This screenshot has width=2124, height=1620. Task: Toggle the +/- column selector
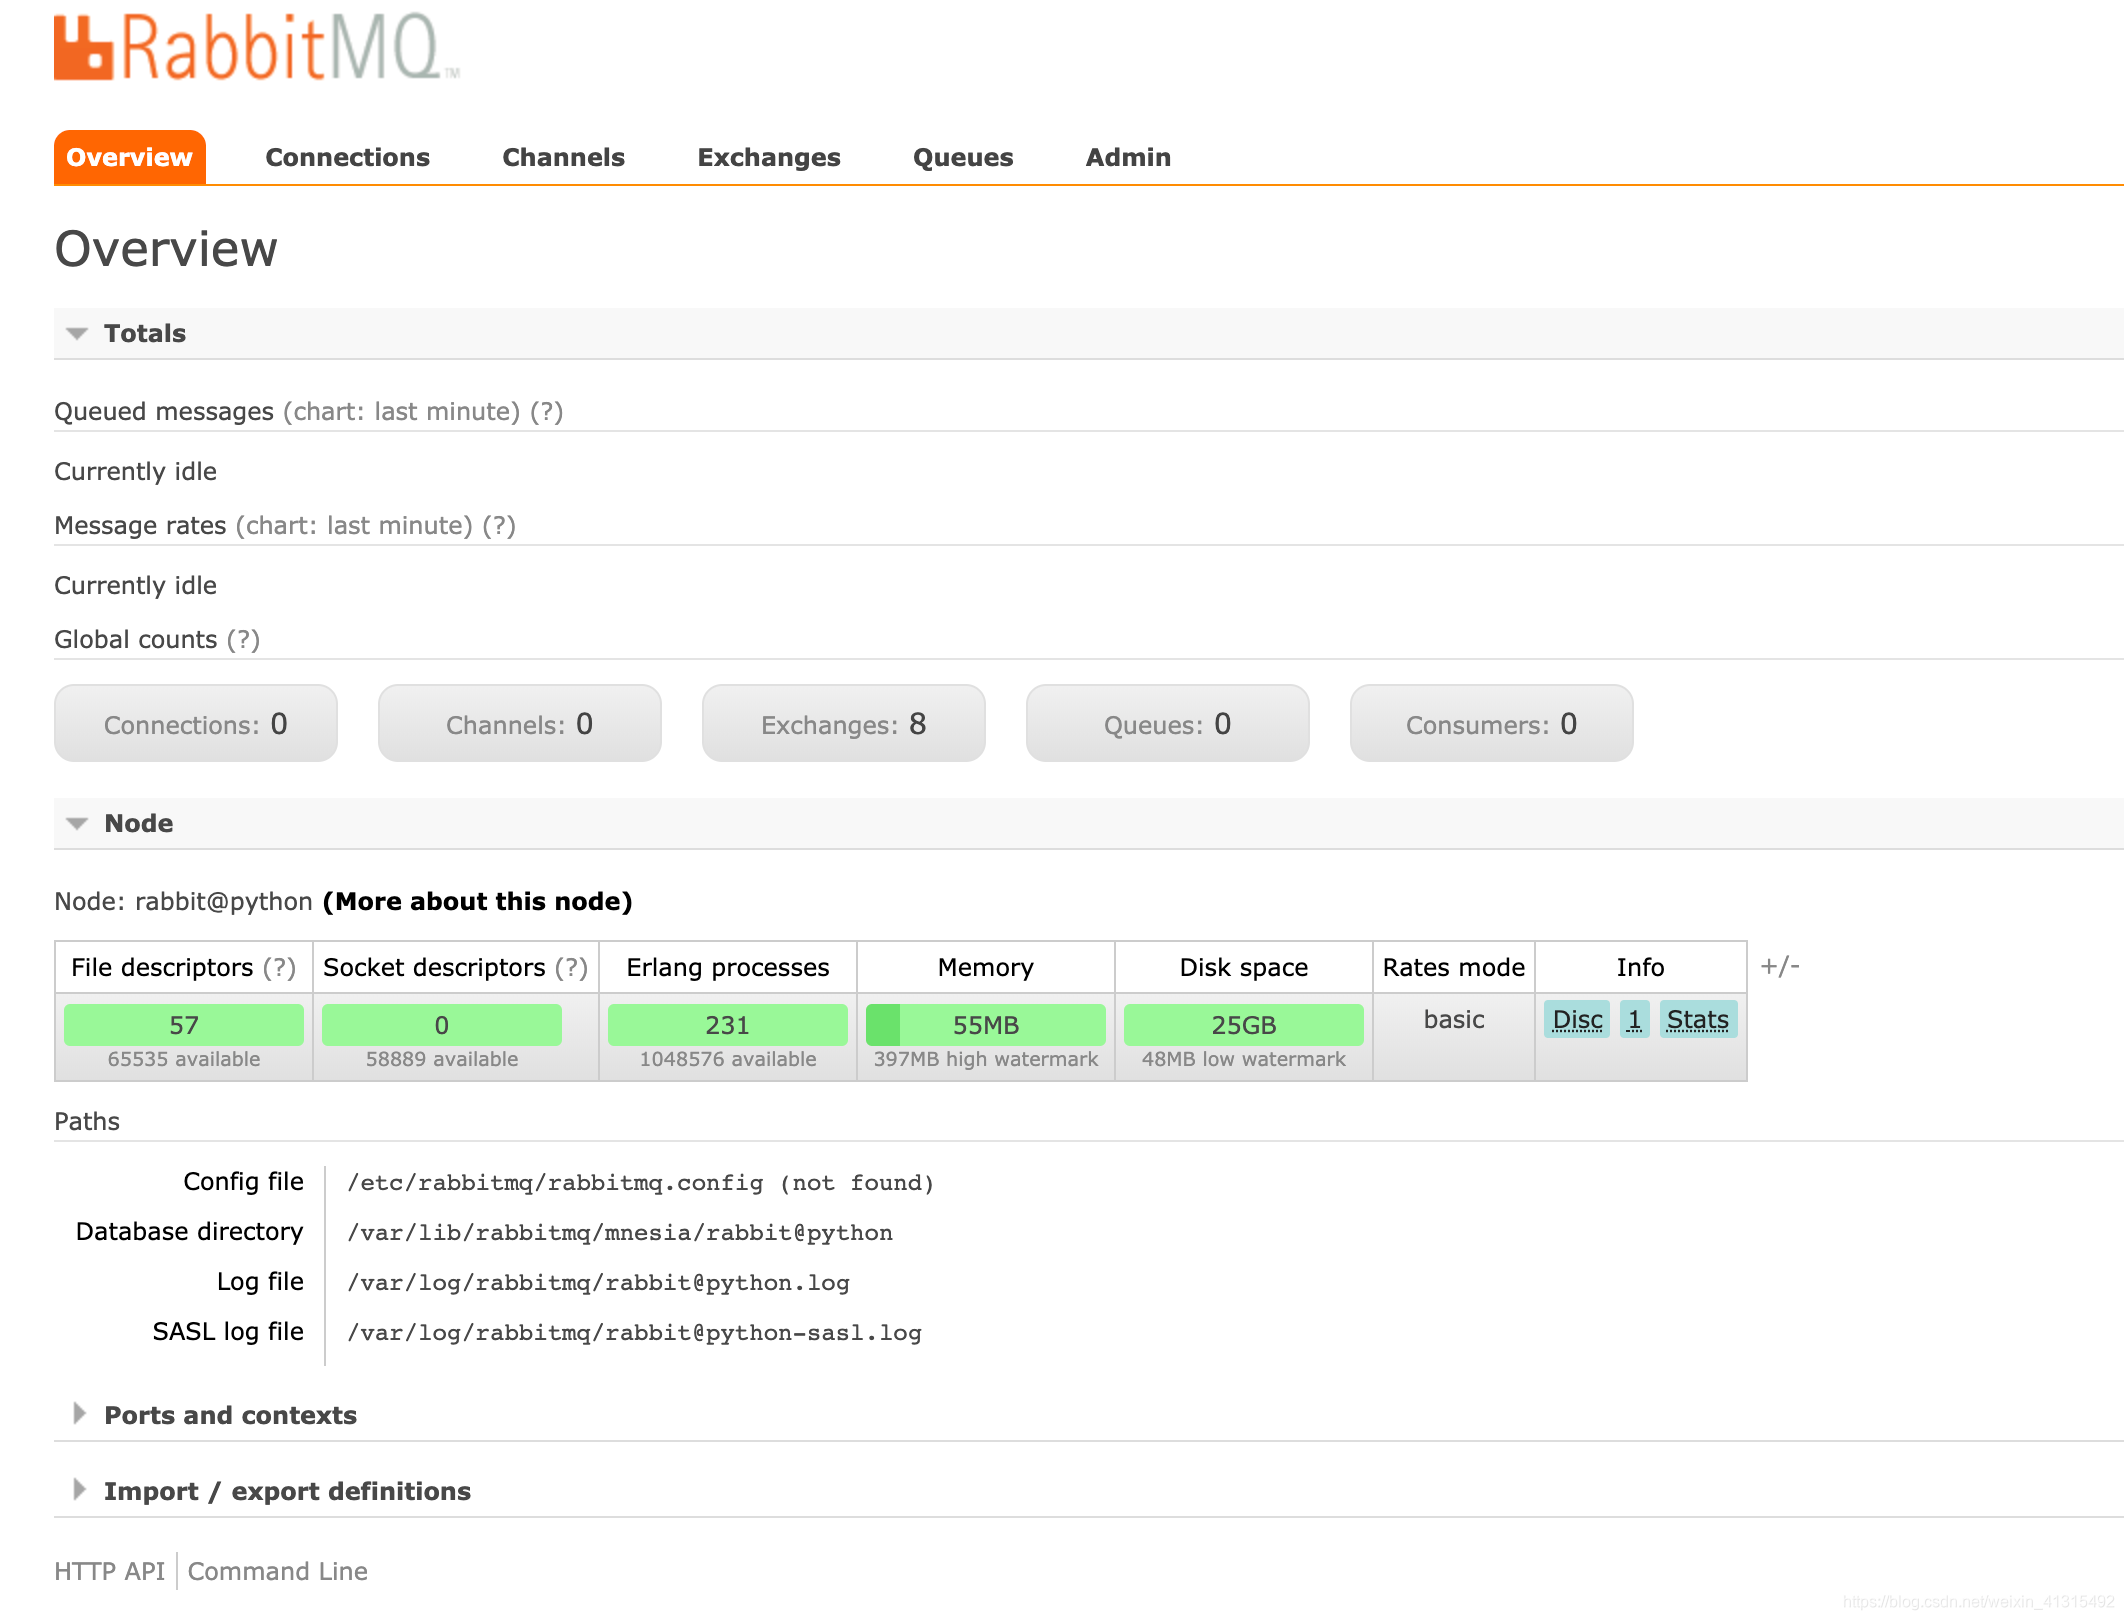[x=1779, y=967]
